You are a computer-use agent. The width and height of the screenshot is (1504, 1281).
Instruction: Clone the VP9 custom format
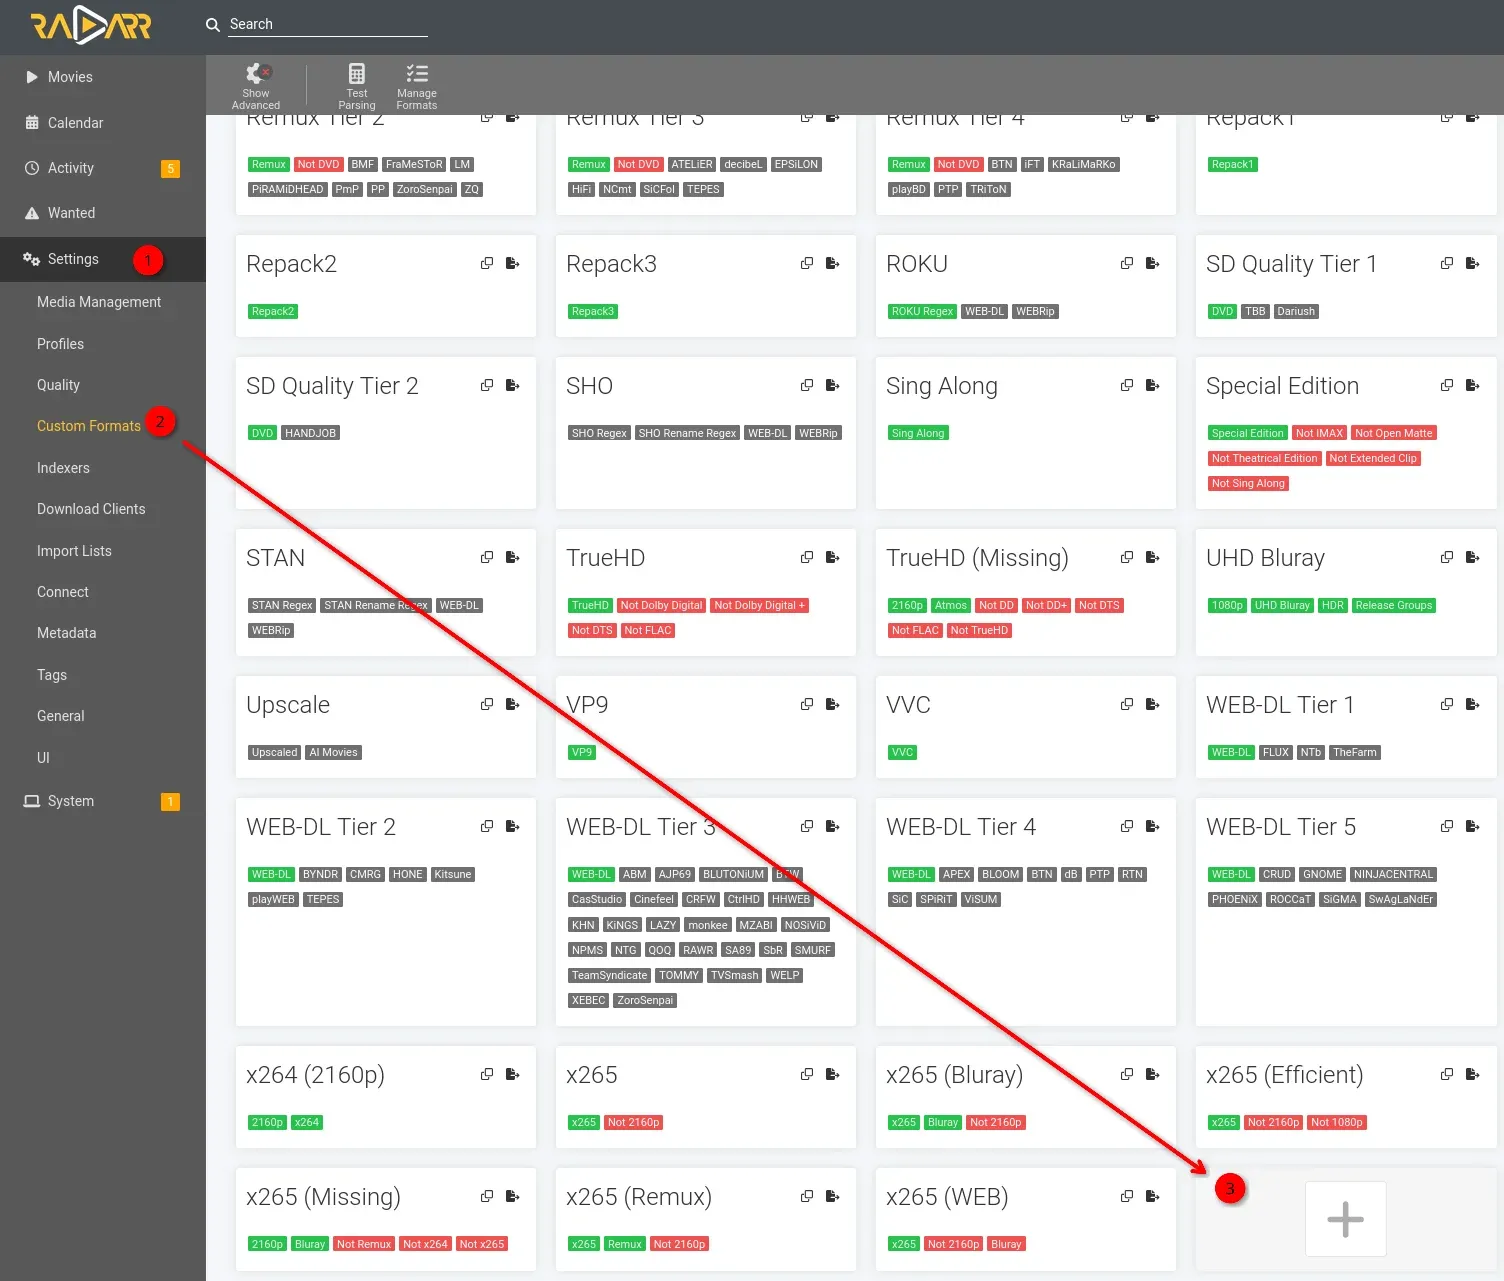807,704
